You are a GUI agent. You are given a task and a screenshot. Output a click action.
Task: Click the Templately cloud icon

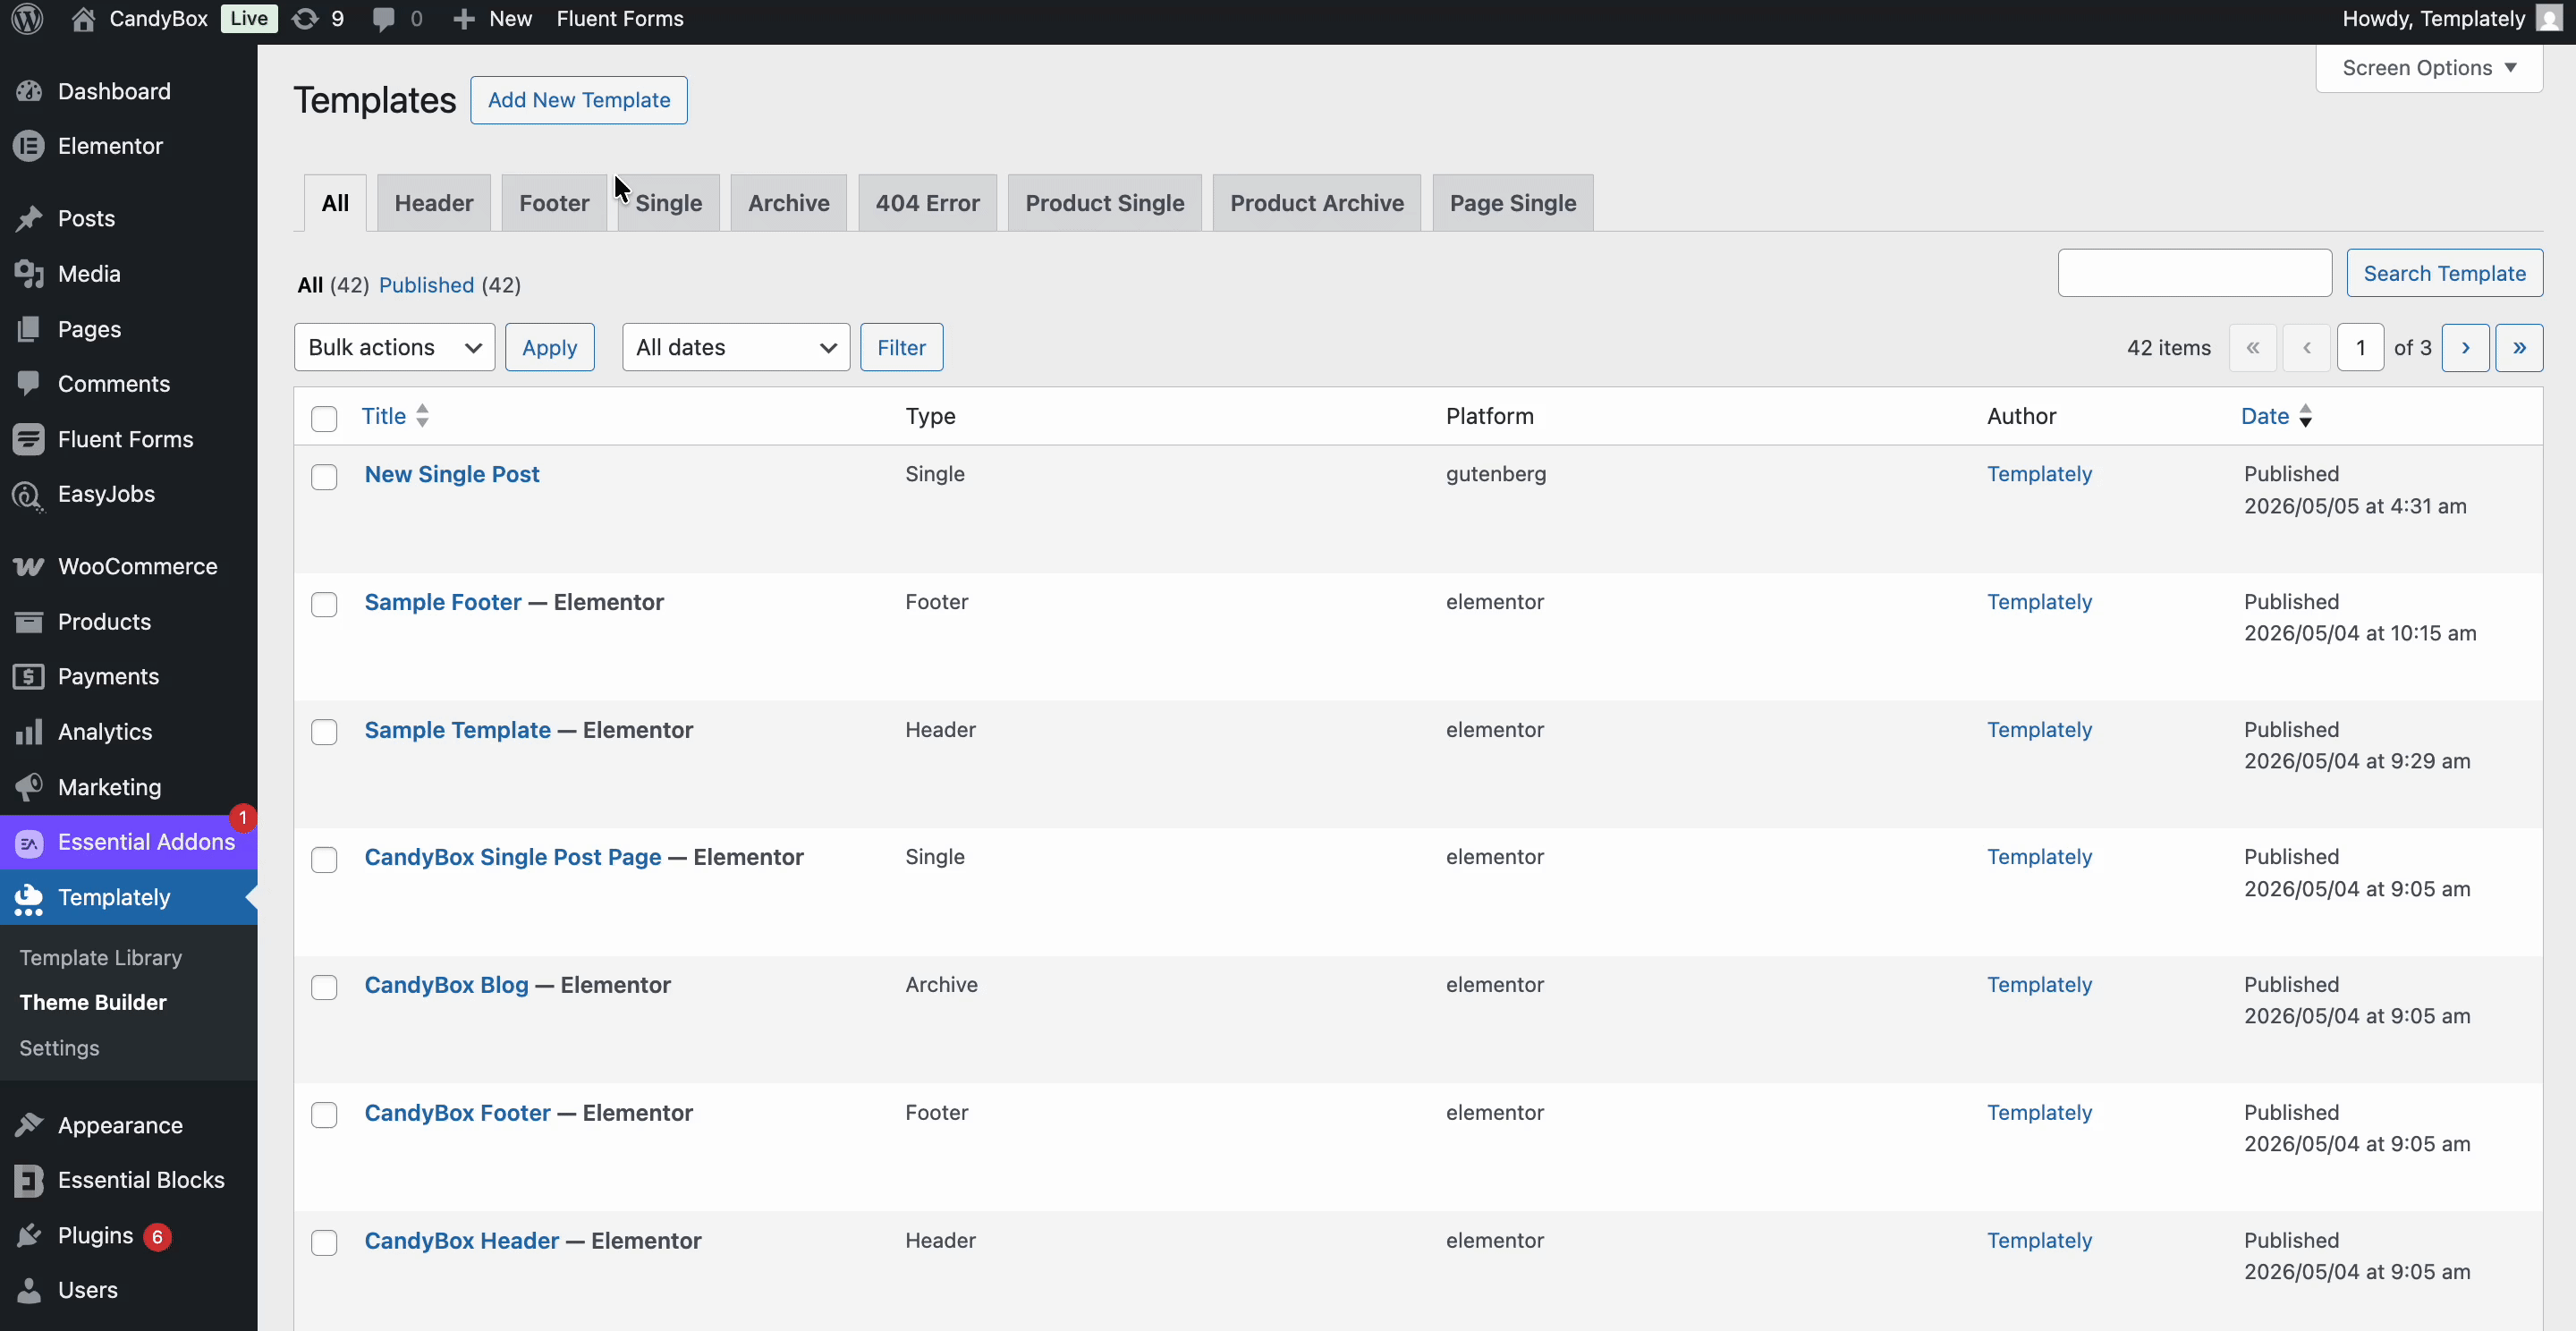point(29,898)
